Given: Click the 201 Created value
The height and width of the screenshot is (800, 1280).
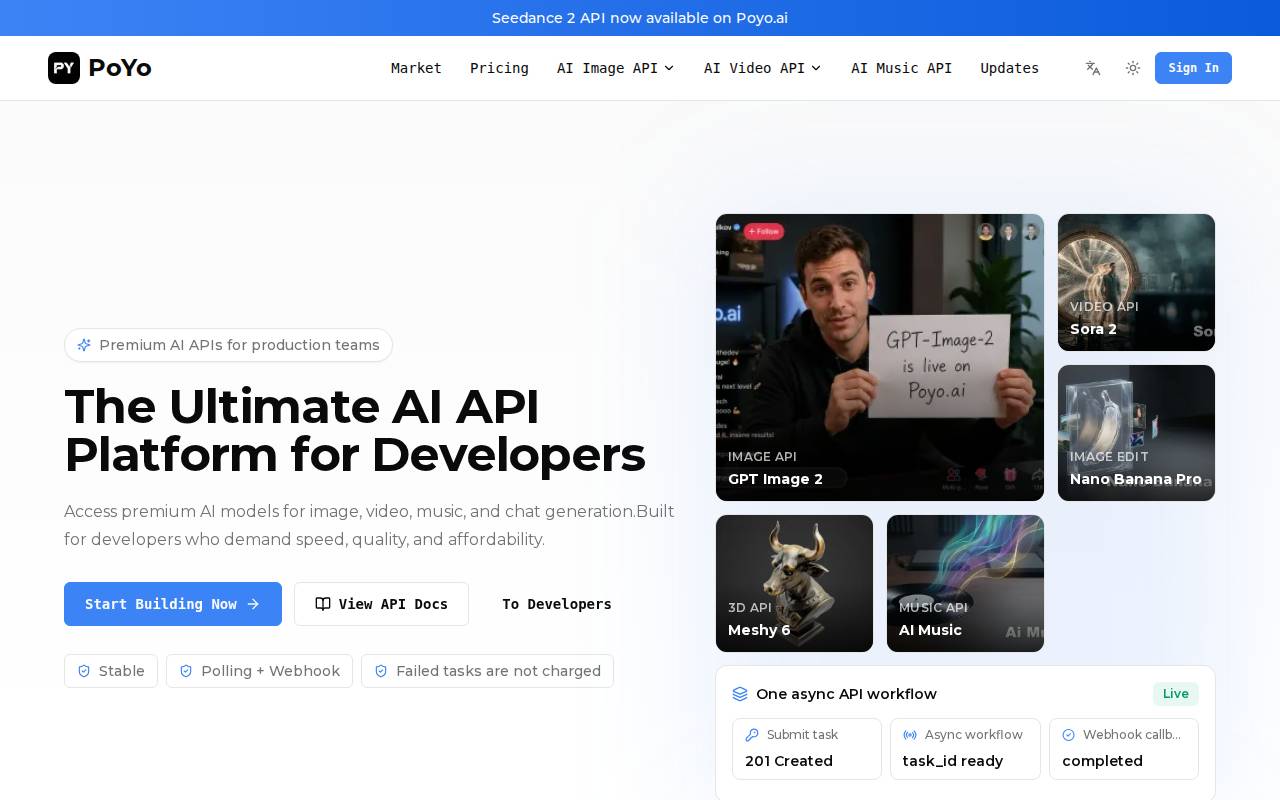Looking at the screenshot, I should 789,761.
